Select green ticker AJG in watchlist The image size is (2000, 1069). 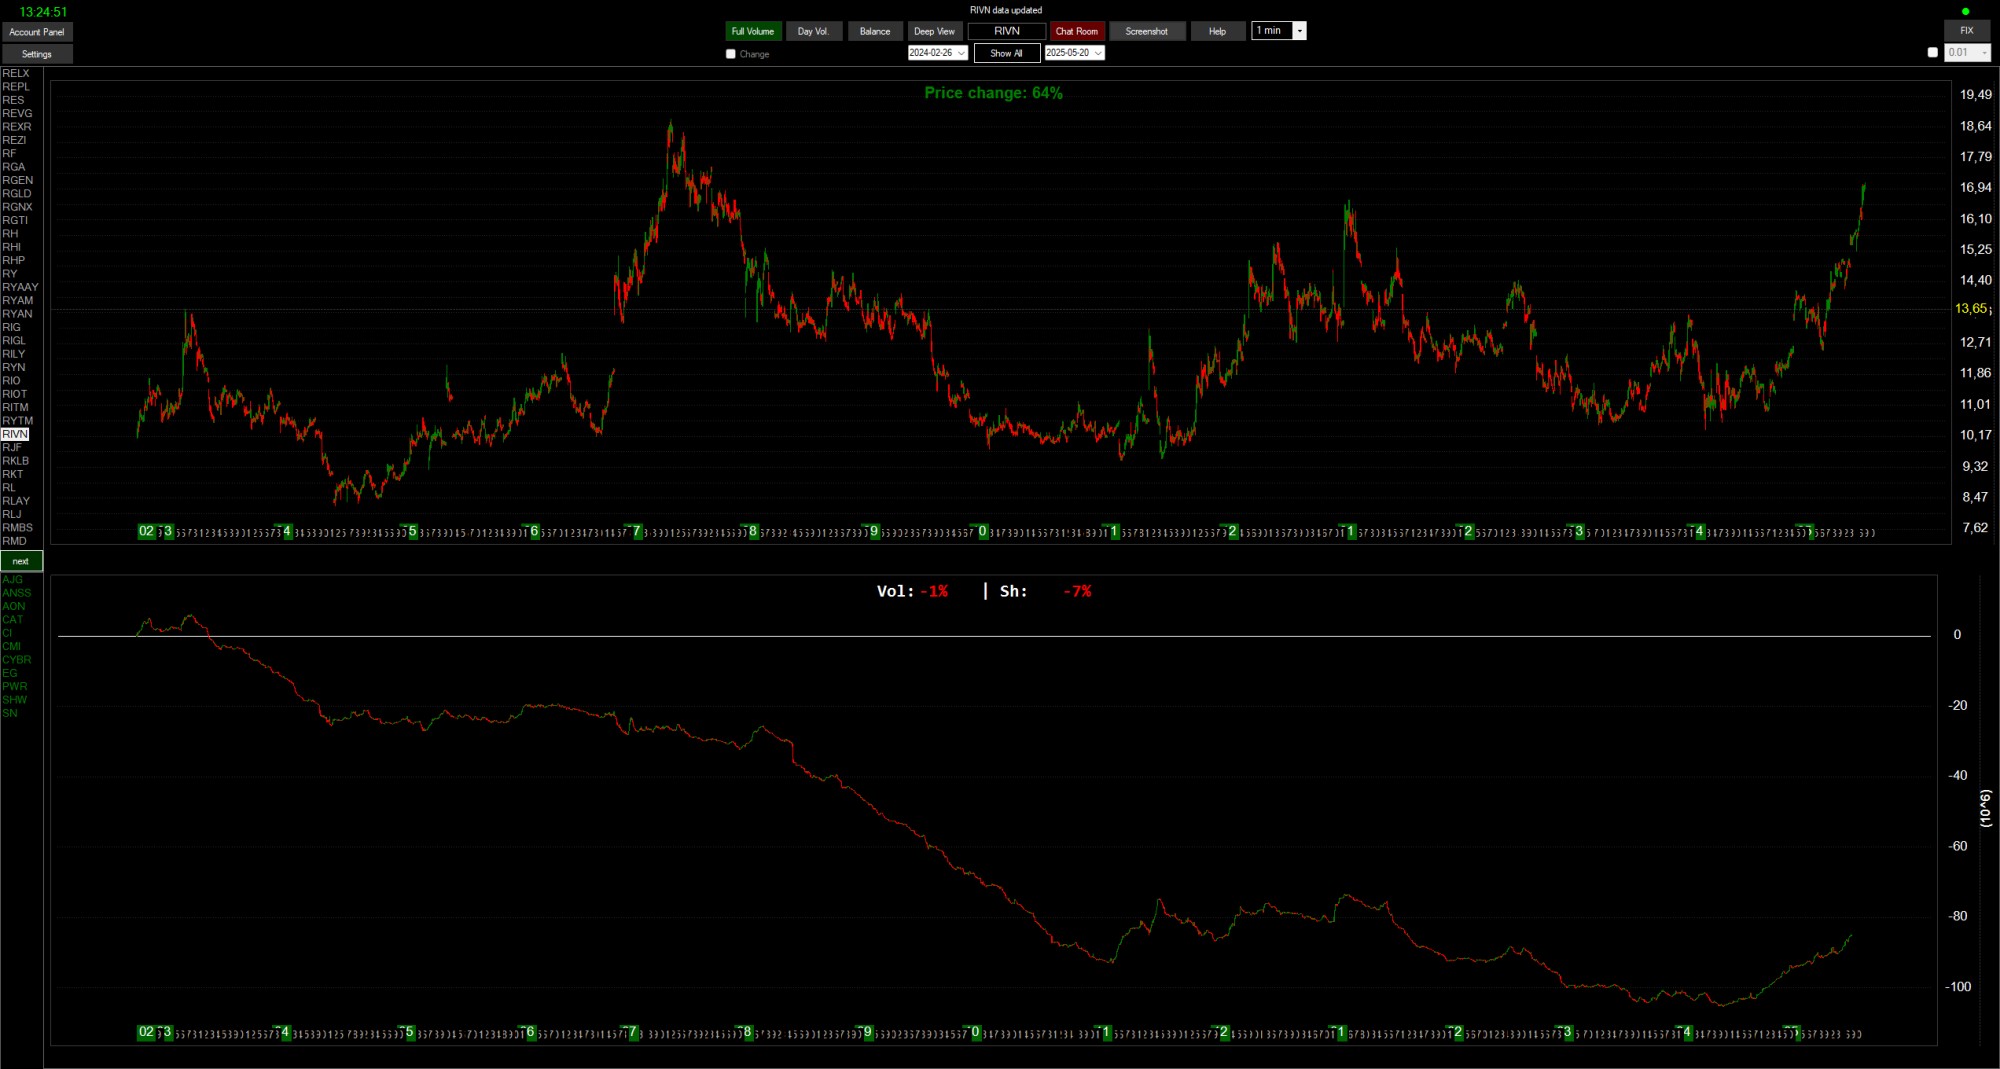[12, 580]
